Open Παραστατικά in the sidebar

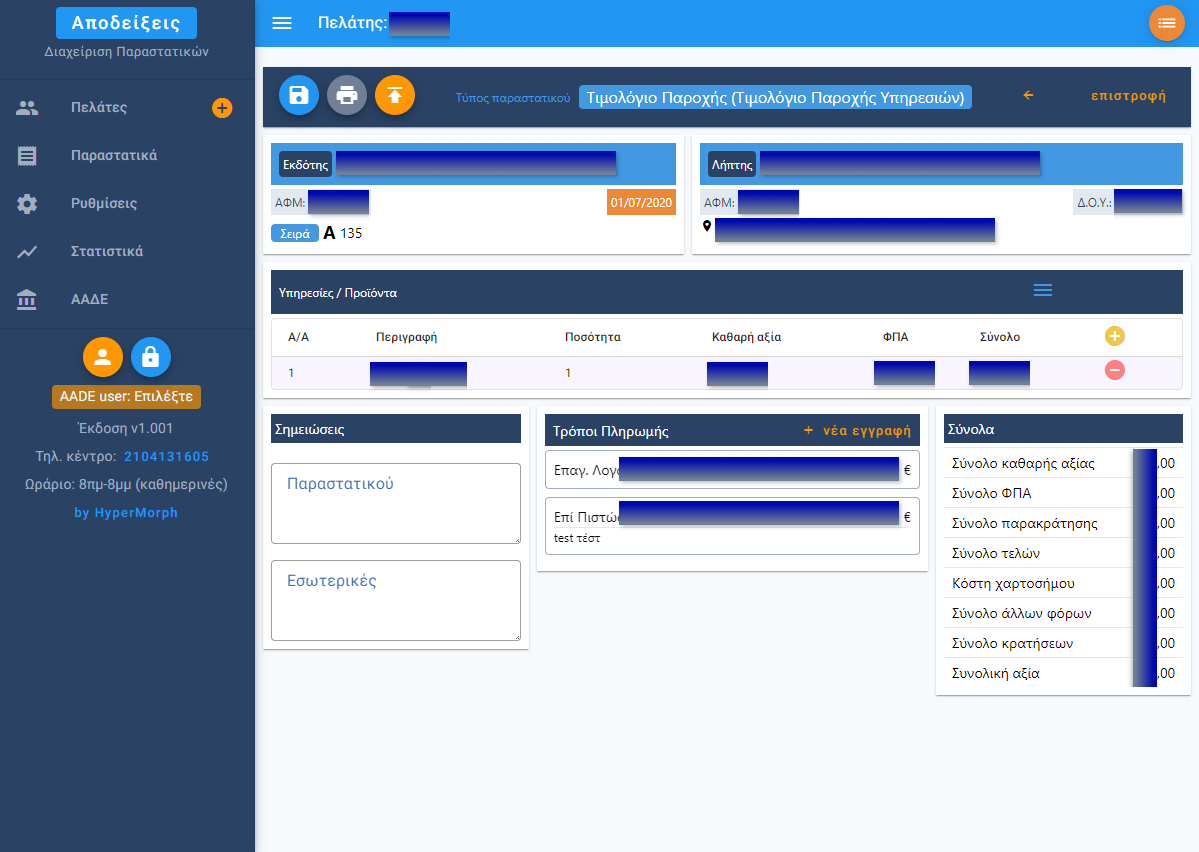[113, 155]
